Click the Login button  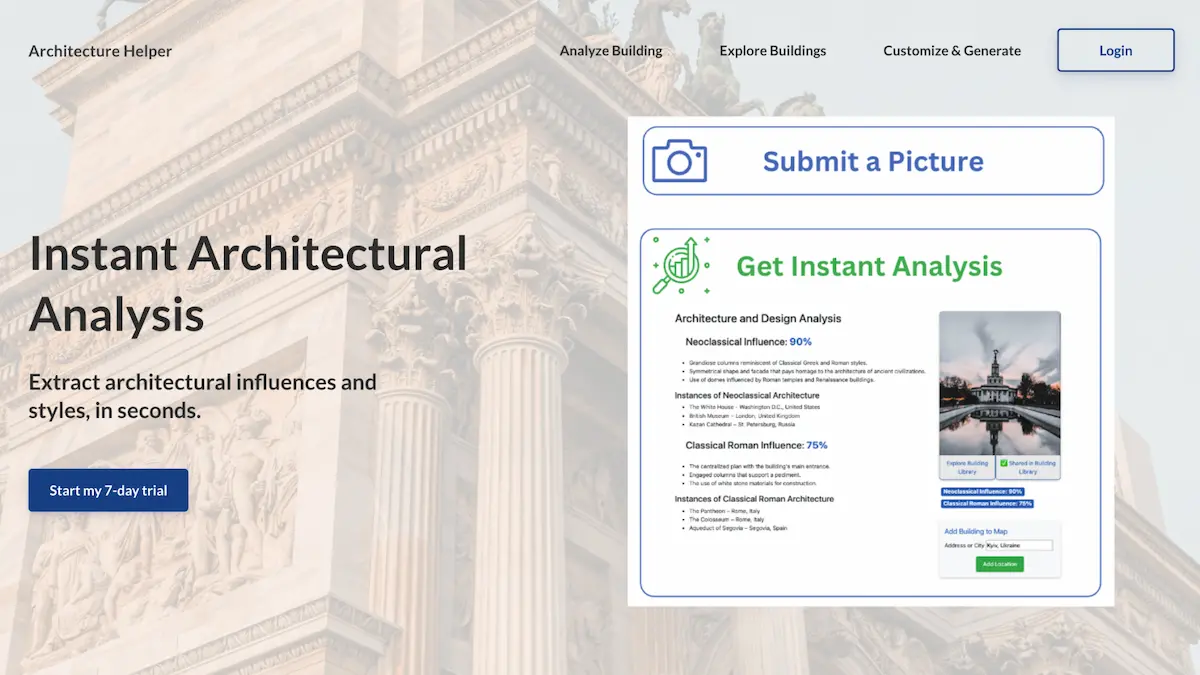[1115, 50]
